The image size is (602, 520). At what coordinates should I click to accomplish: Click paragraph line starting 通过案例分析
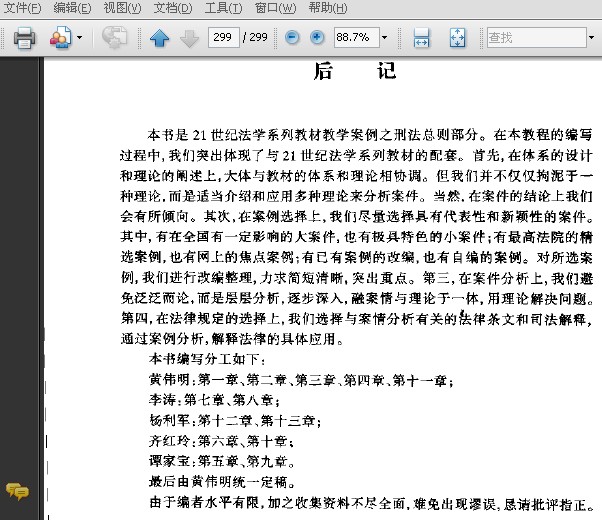tap(232, 339)
